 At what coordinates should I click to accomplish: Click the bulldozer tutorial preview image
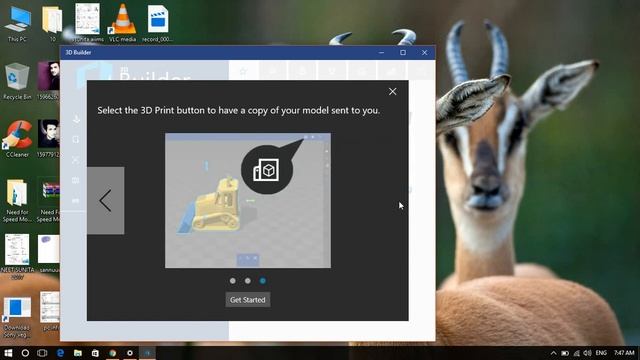[x=248, y=200]
